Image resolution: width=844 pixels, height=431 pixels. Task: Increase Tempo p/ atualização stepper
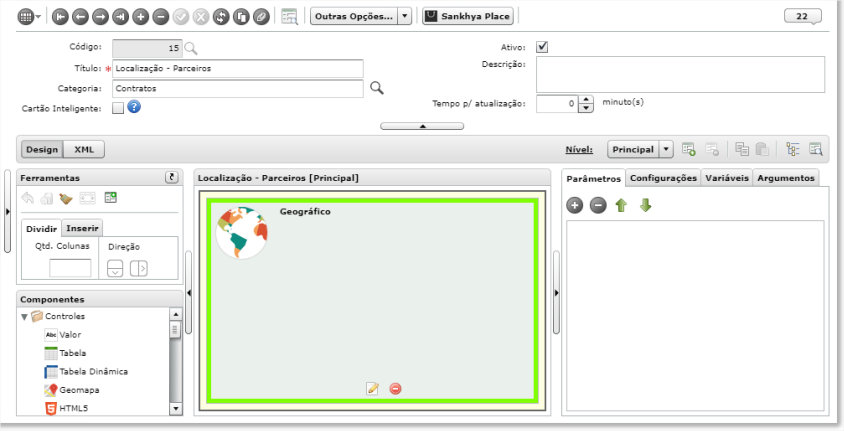[586, 100]
